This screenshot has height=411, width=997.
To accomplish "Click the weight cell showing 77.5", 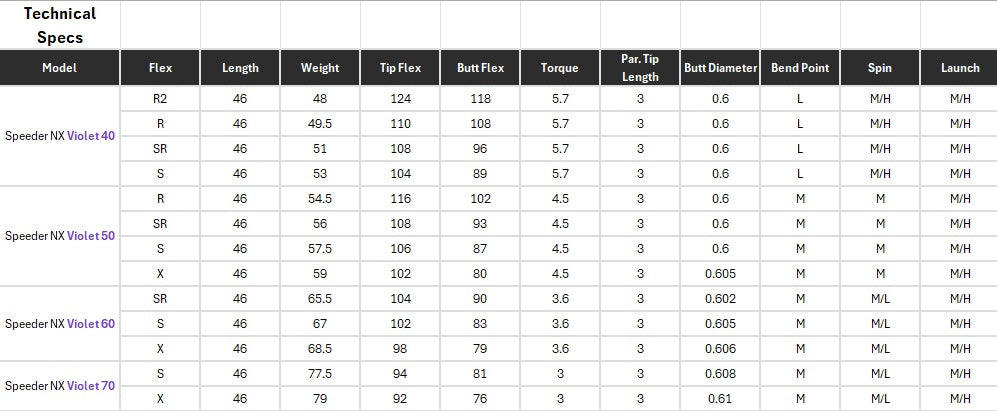I will click(320, 373).
